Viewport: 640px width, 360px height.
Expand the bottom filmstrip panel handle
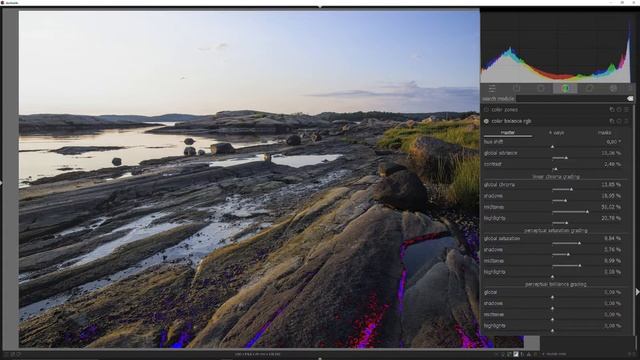pos(320,358)
